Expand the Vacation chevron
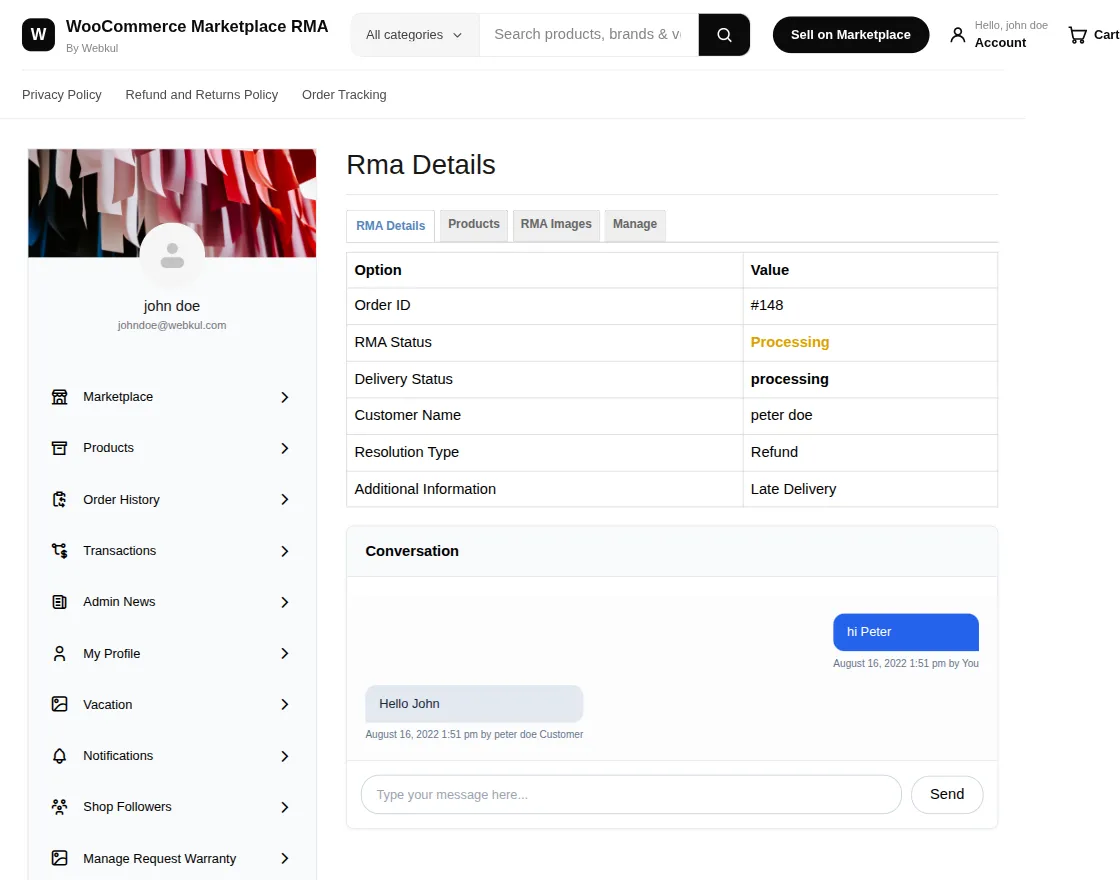Screen dimensions: 1120x880 (x=284, y=704)
